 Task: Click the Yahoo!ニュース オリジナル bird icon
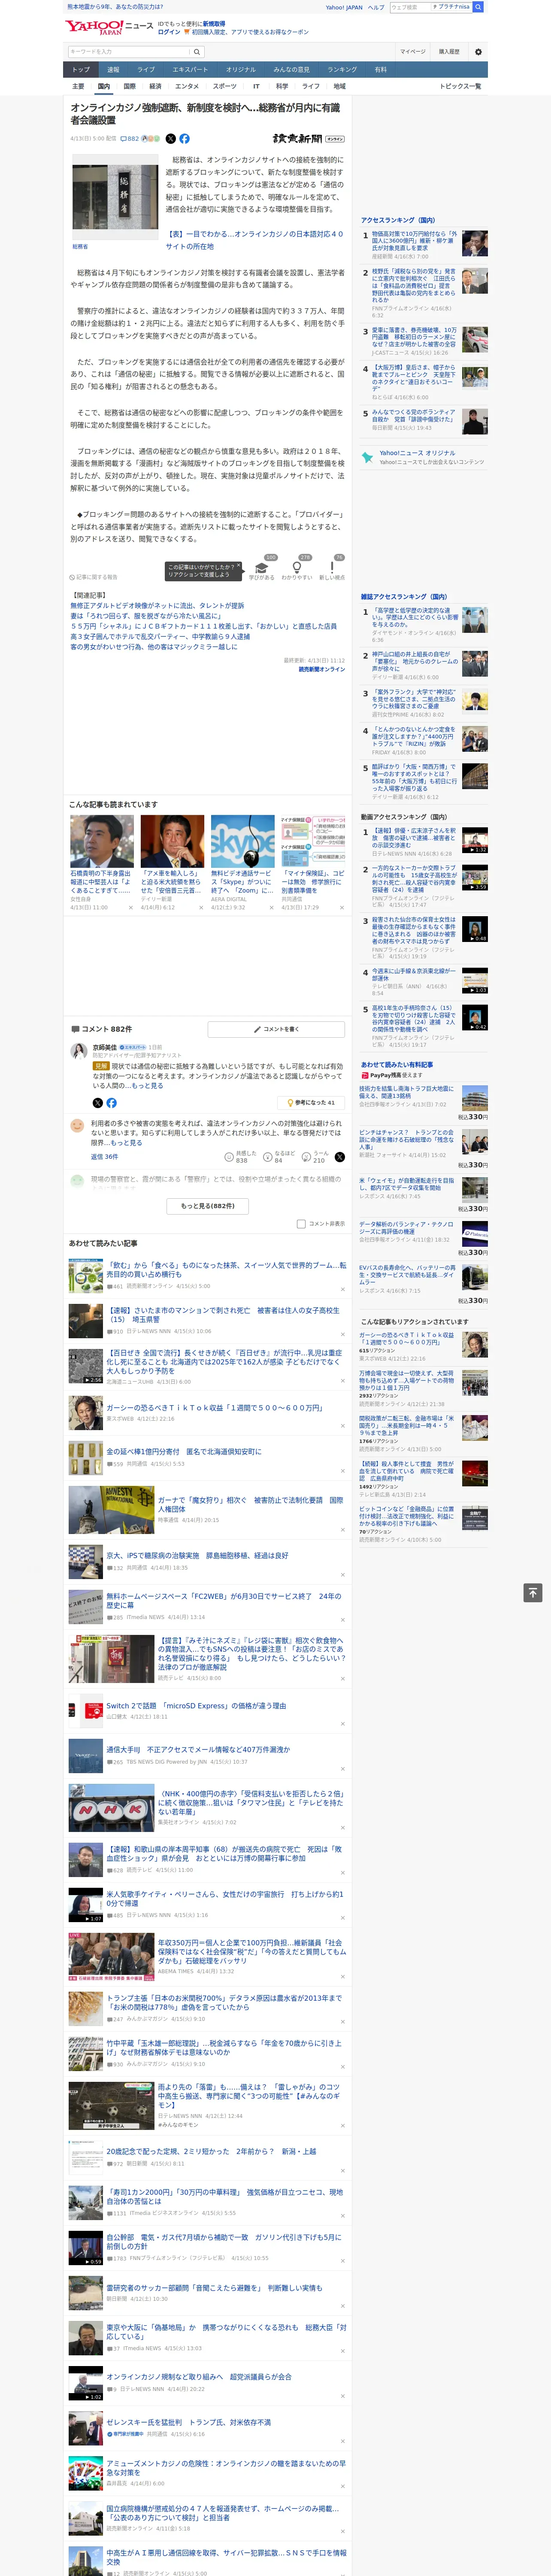(x=368, y=457)
